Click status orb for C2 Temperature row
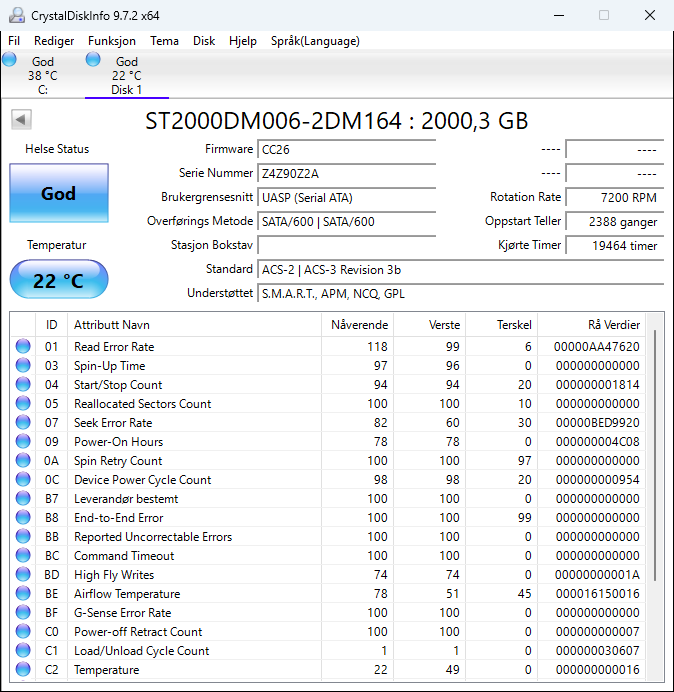Viewport: 674px width, 692px height. (23, 669)
